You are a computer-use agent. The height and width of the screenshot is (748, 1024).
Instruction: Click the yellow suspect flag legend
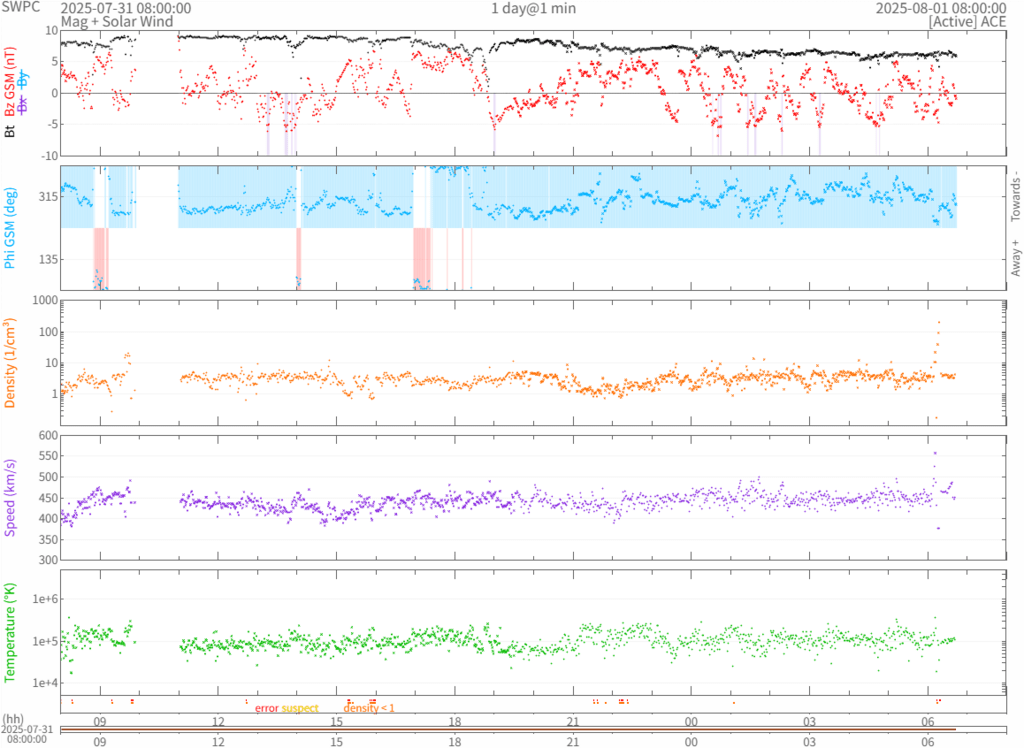(x=300, y=708)
